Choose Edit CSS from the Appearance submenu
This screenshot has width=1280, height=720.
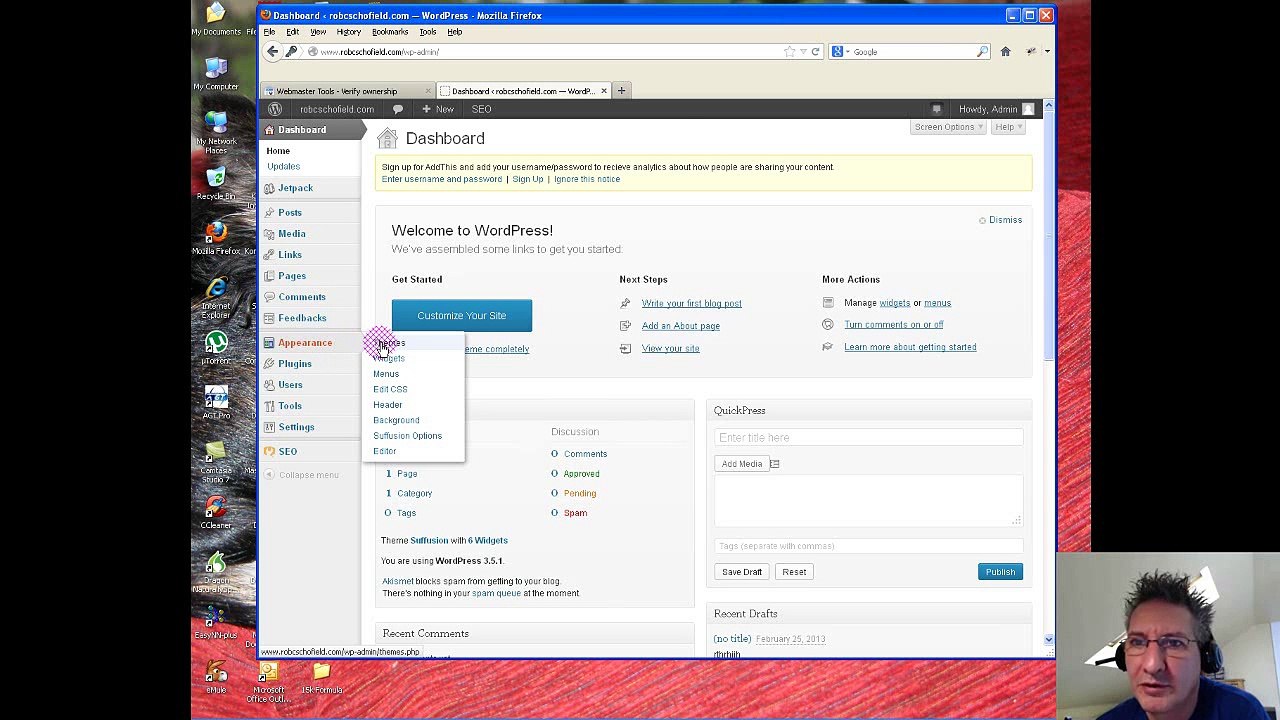tap(390, 389)
